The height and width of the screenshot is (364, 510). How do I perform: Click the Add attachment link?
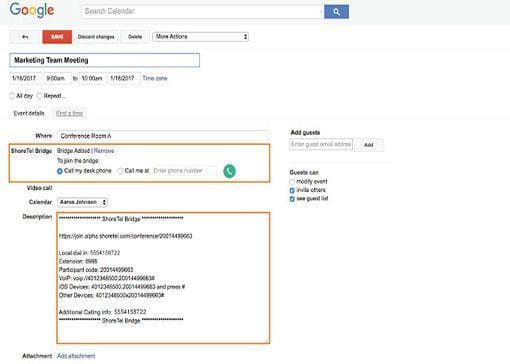point(76,356)
